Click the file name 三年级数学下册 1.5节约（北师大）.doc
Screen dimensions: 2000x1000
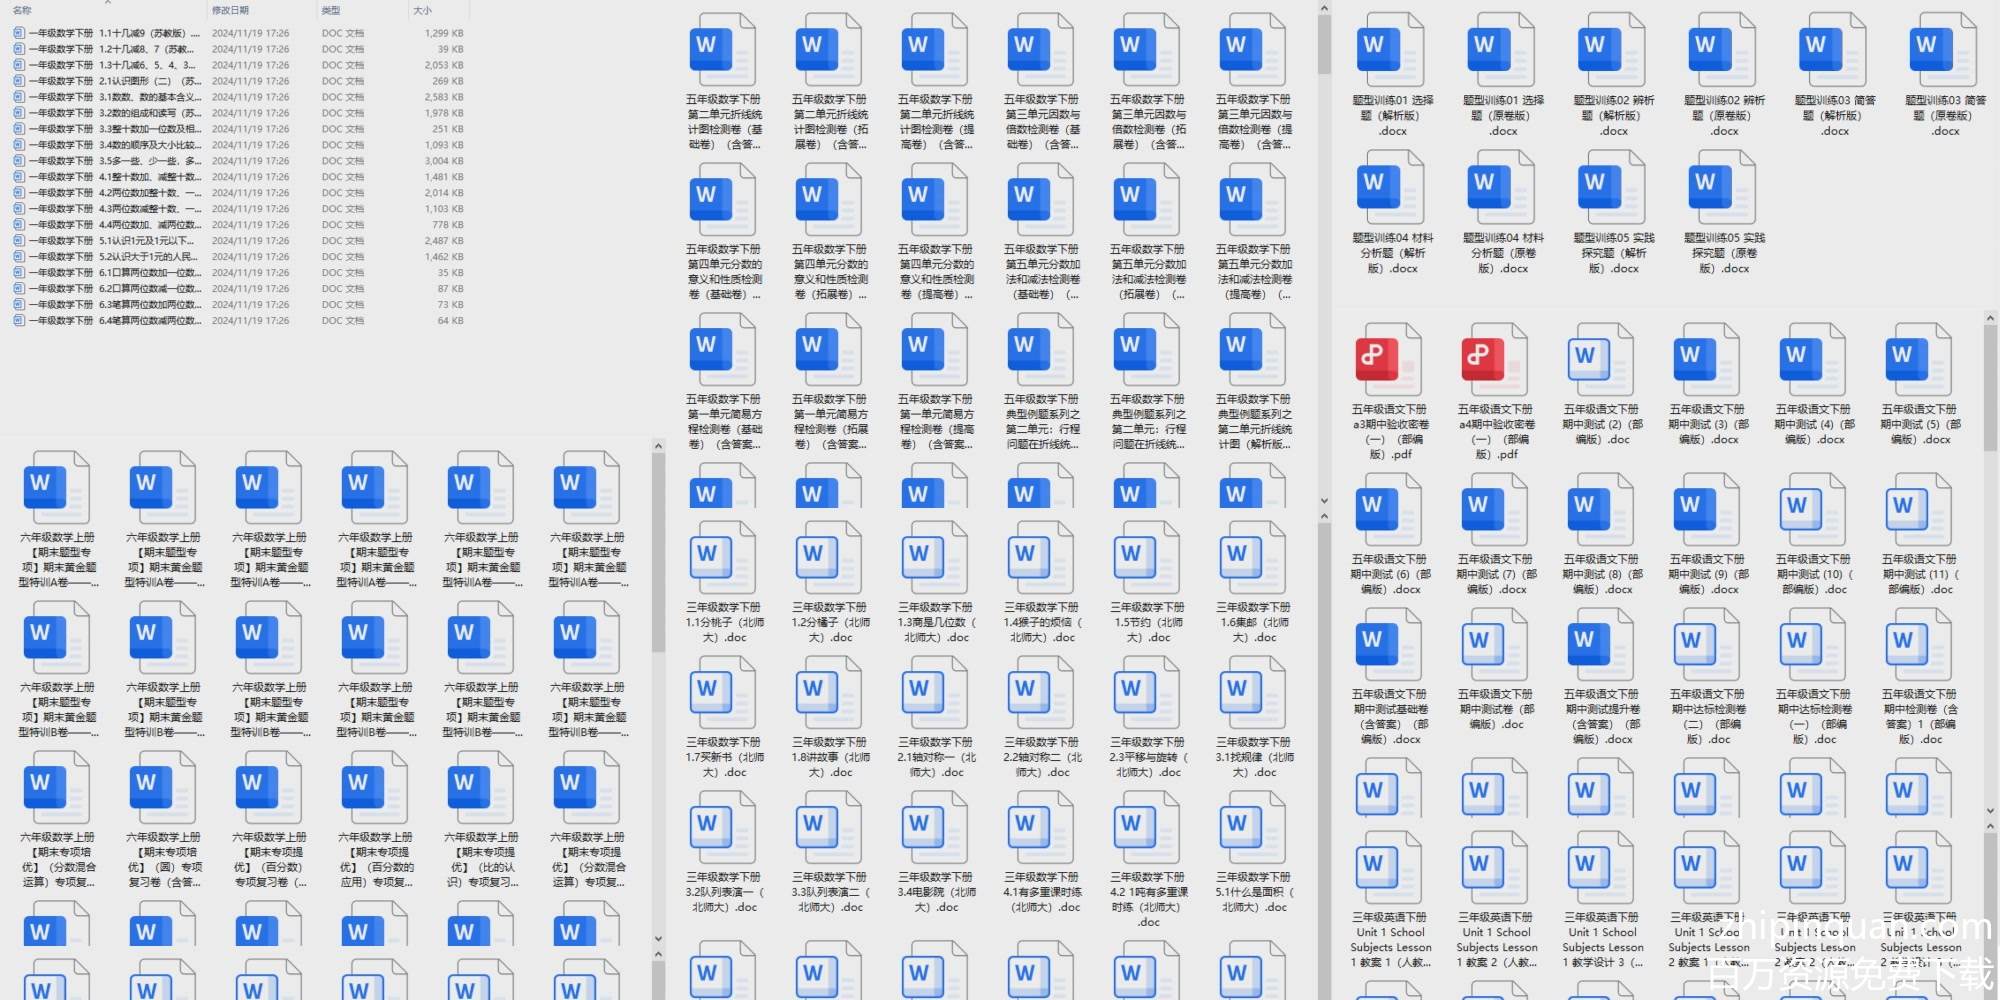1147,622
